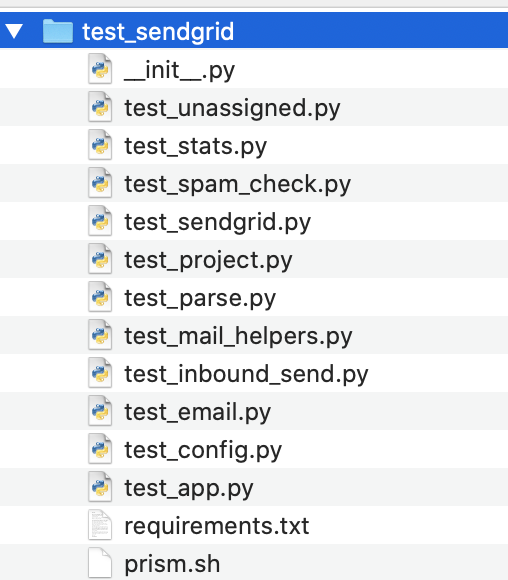Select the test_unassigned.py file label
Image resolution: width=508 pixels, height=580 pixels.
click(x=232, y=108)
